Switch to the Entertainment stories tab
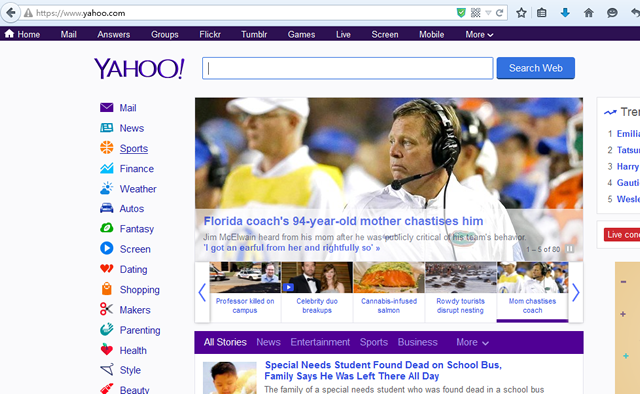640x394 pixels. [320, 342]
